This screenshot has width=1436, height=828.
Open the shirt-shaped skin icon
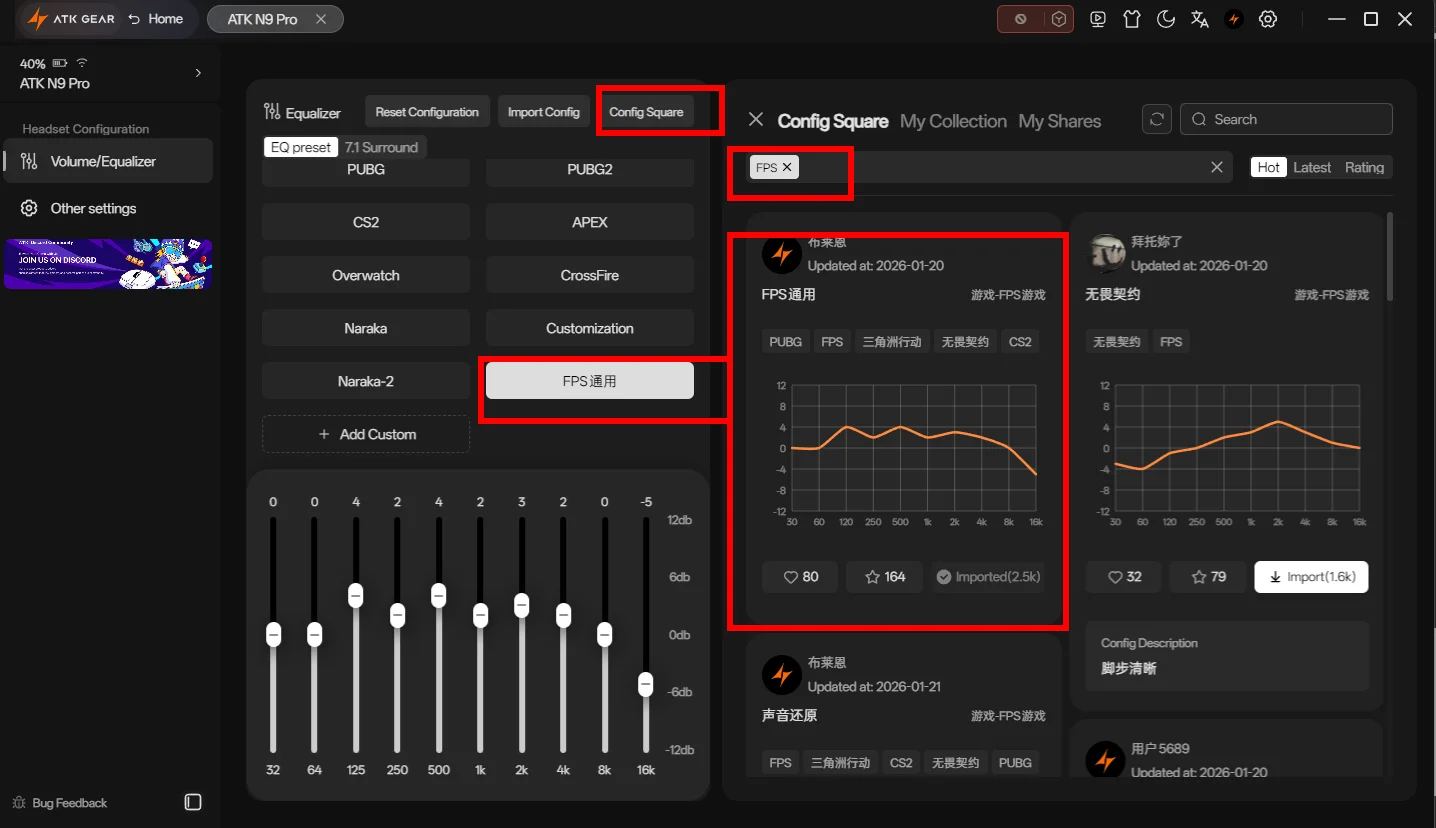click(1132, 19)
